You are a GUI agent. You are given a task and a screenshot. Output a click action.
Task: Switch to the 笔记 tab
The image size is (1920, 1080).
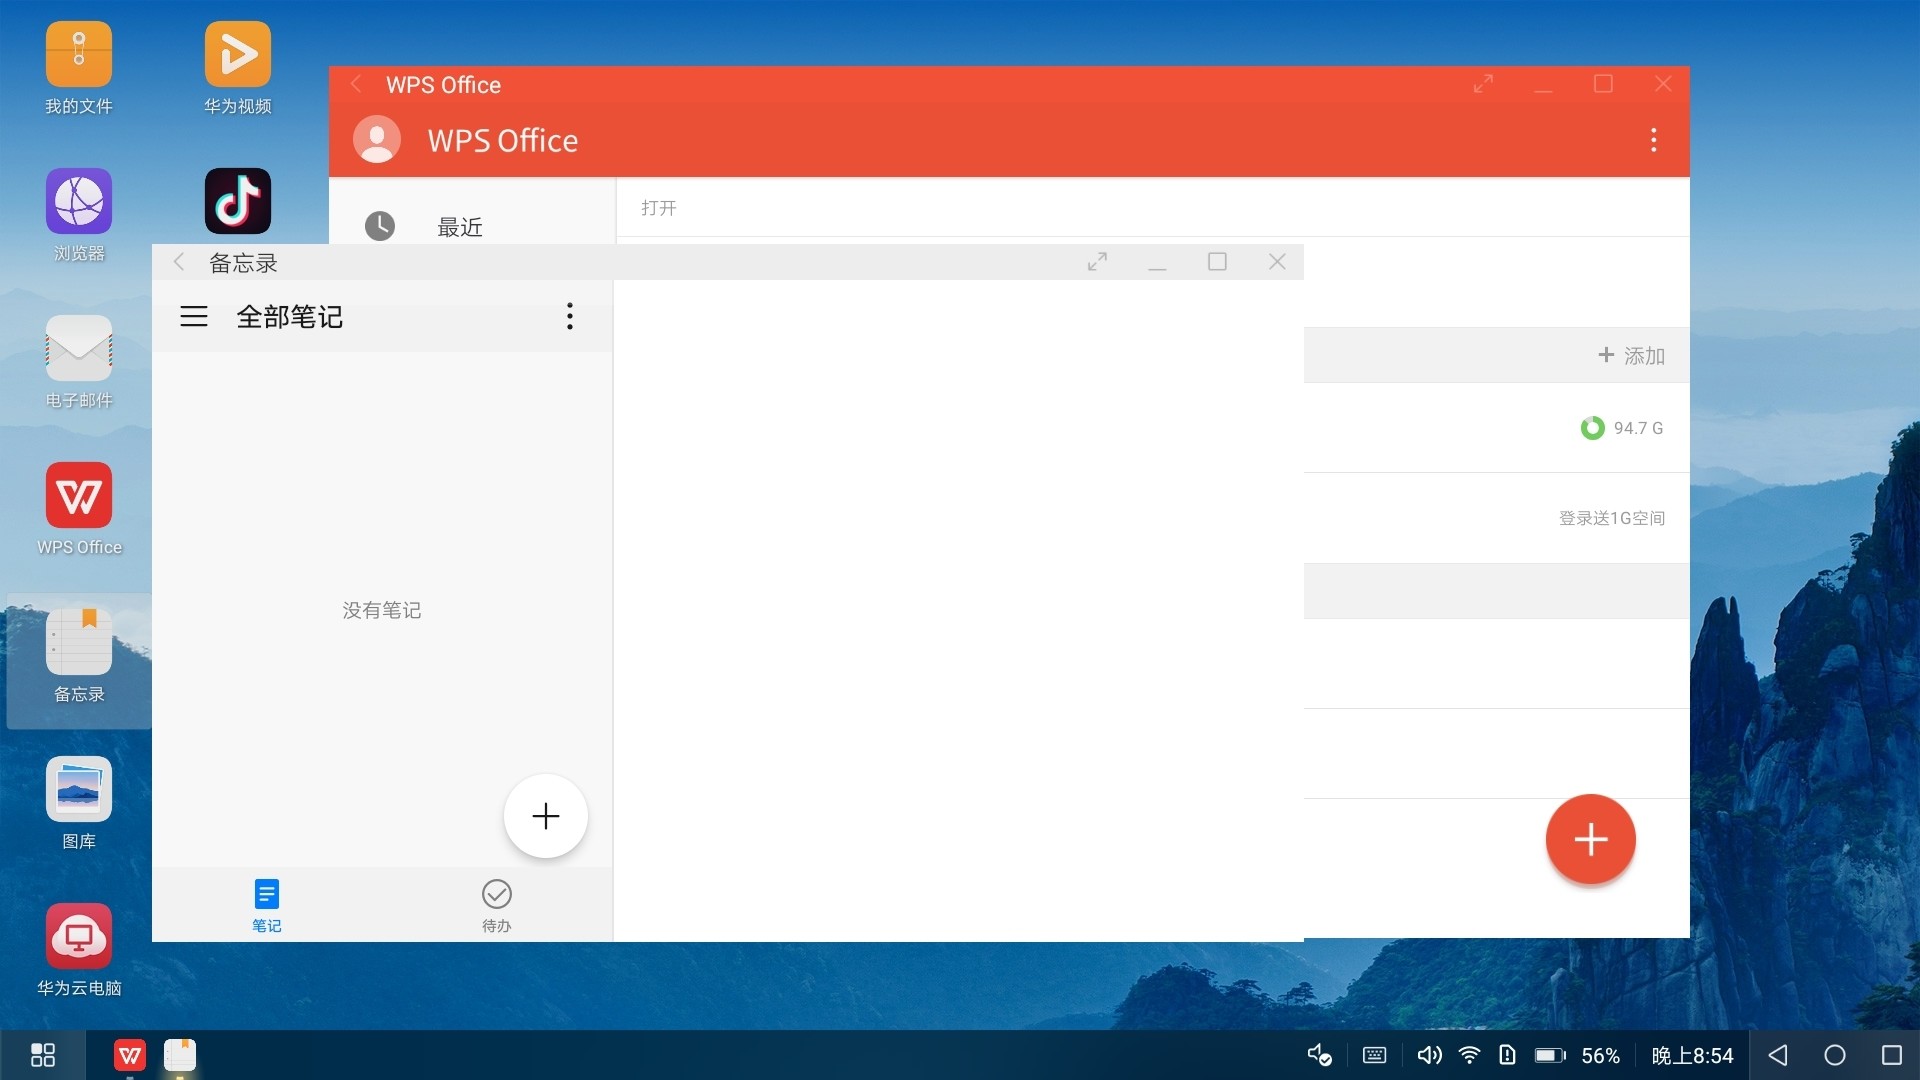267,905
